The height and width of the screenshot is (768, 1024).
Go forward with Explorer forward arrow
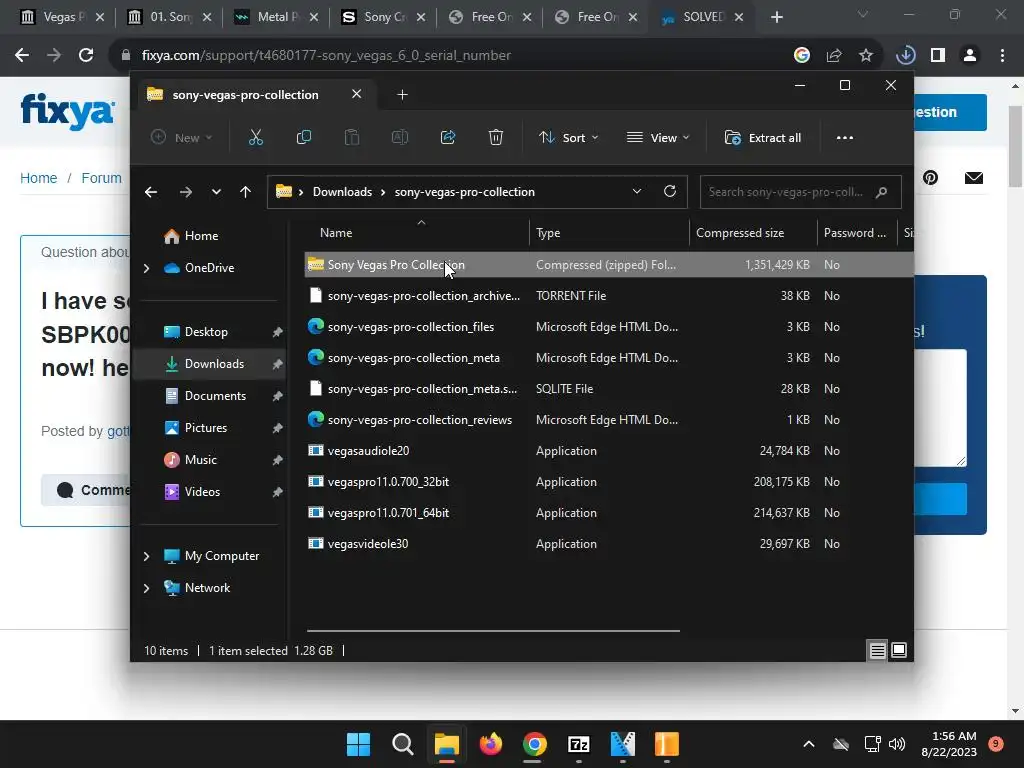click(x=185, y=192)
